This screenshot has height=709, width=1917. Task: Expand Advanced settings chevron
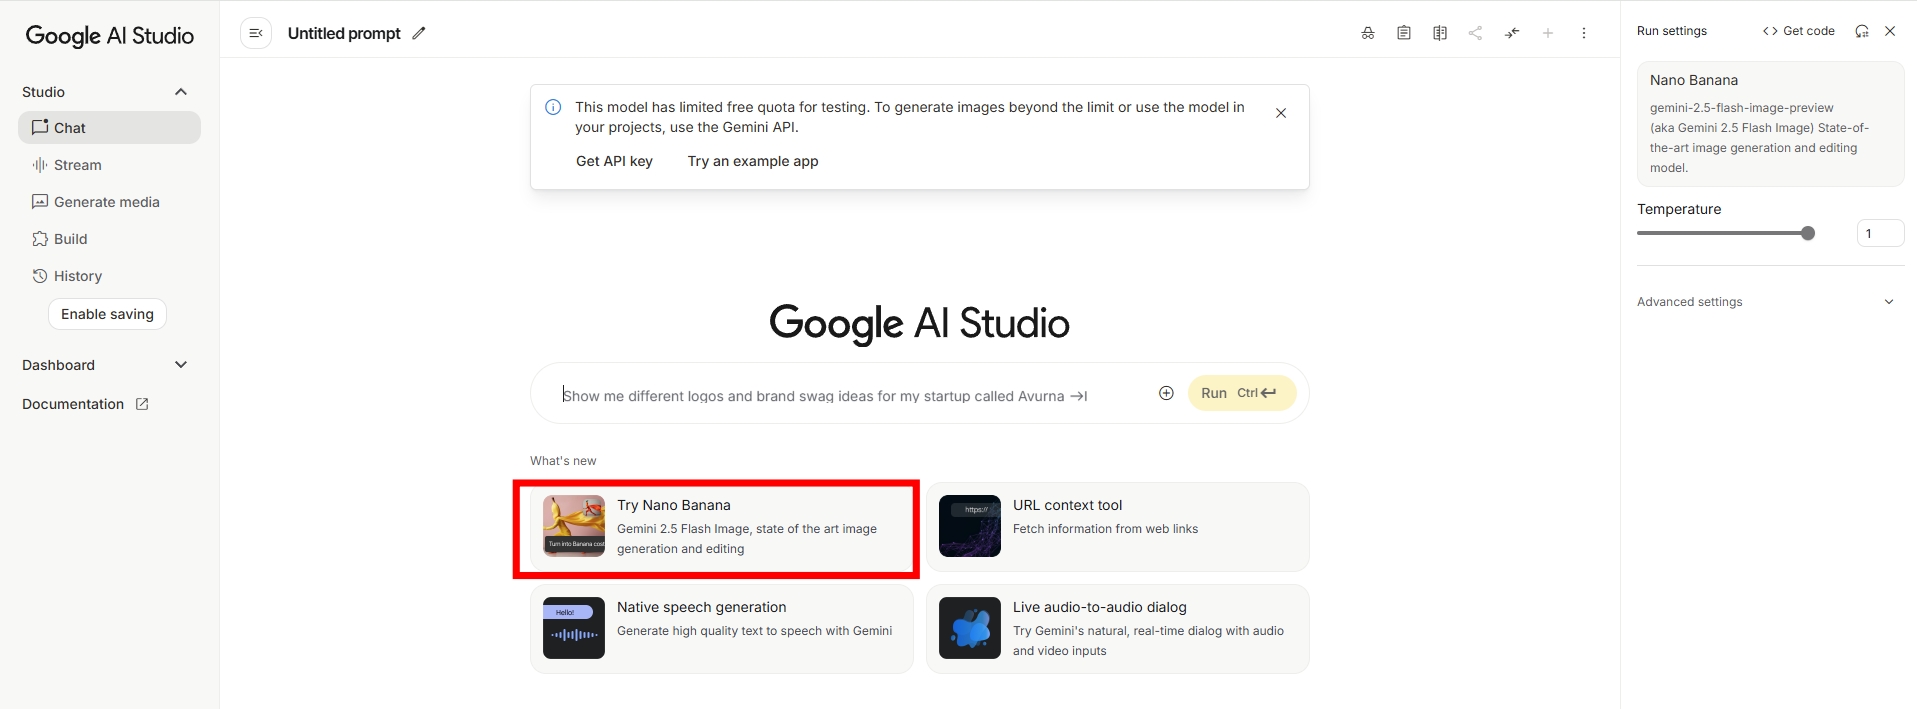[1889, 302]
